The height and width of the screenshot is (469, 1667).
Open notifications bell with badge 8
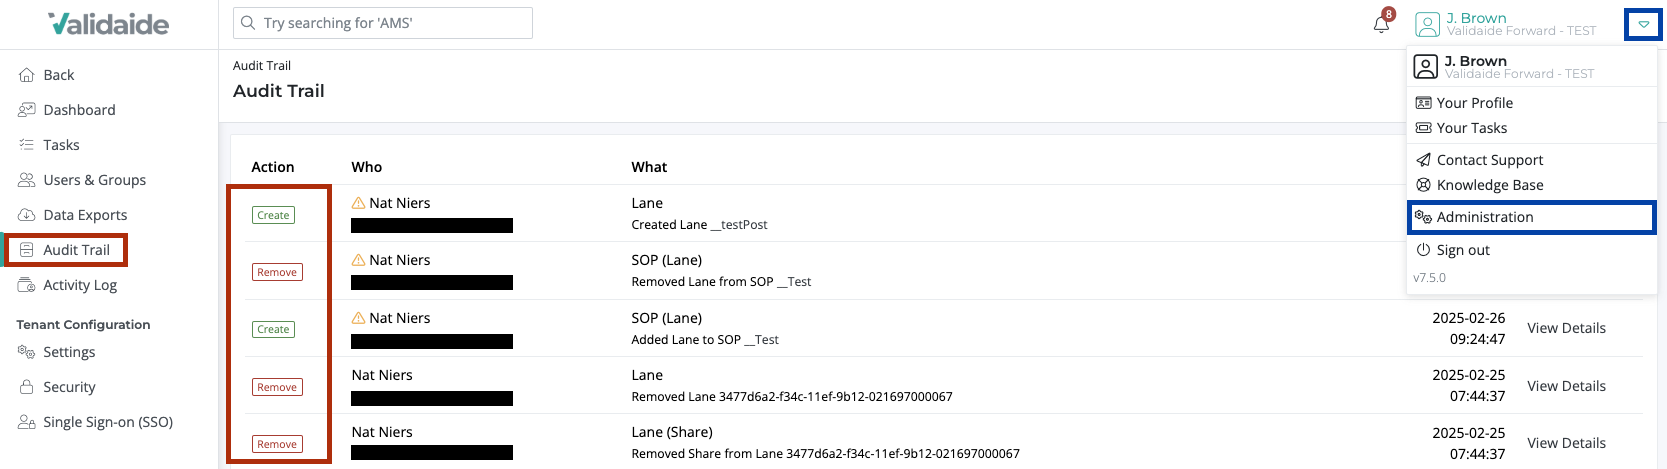(1382, 23)
